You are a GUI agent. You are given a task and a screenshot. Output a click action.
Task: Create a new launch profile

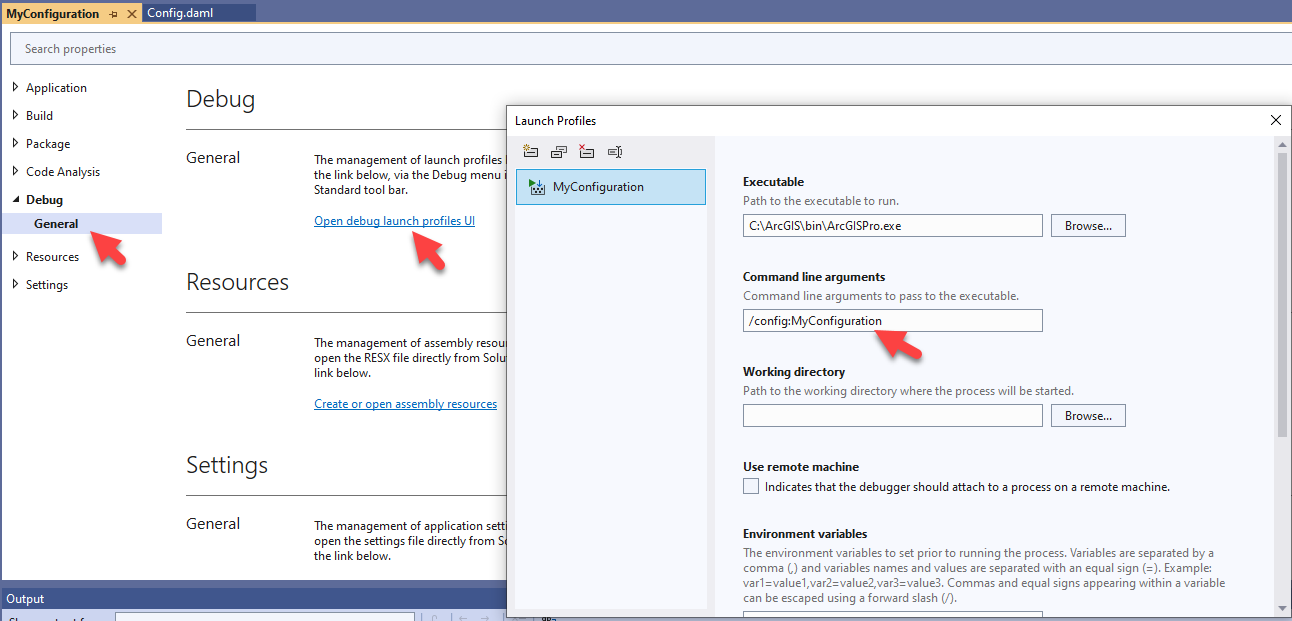(x=530, y=152)
